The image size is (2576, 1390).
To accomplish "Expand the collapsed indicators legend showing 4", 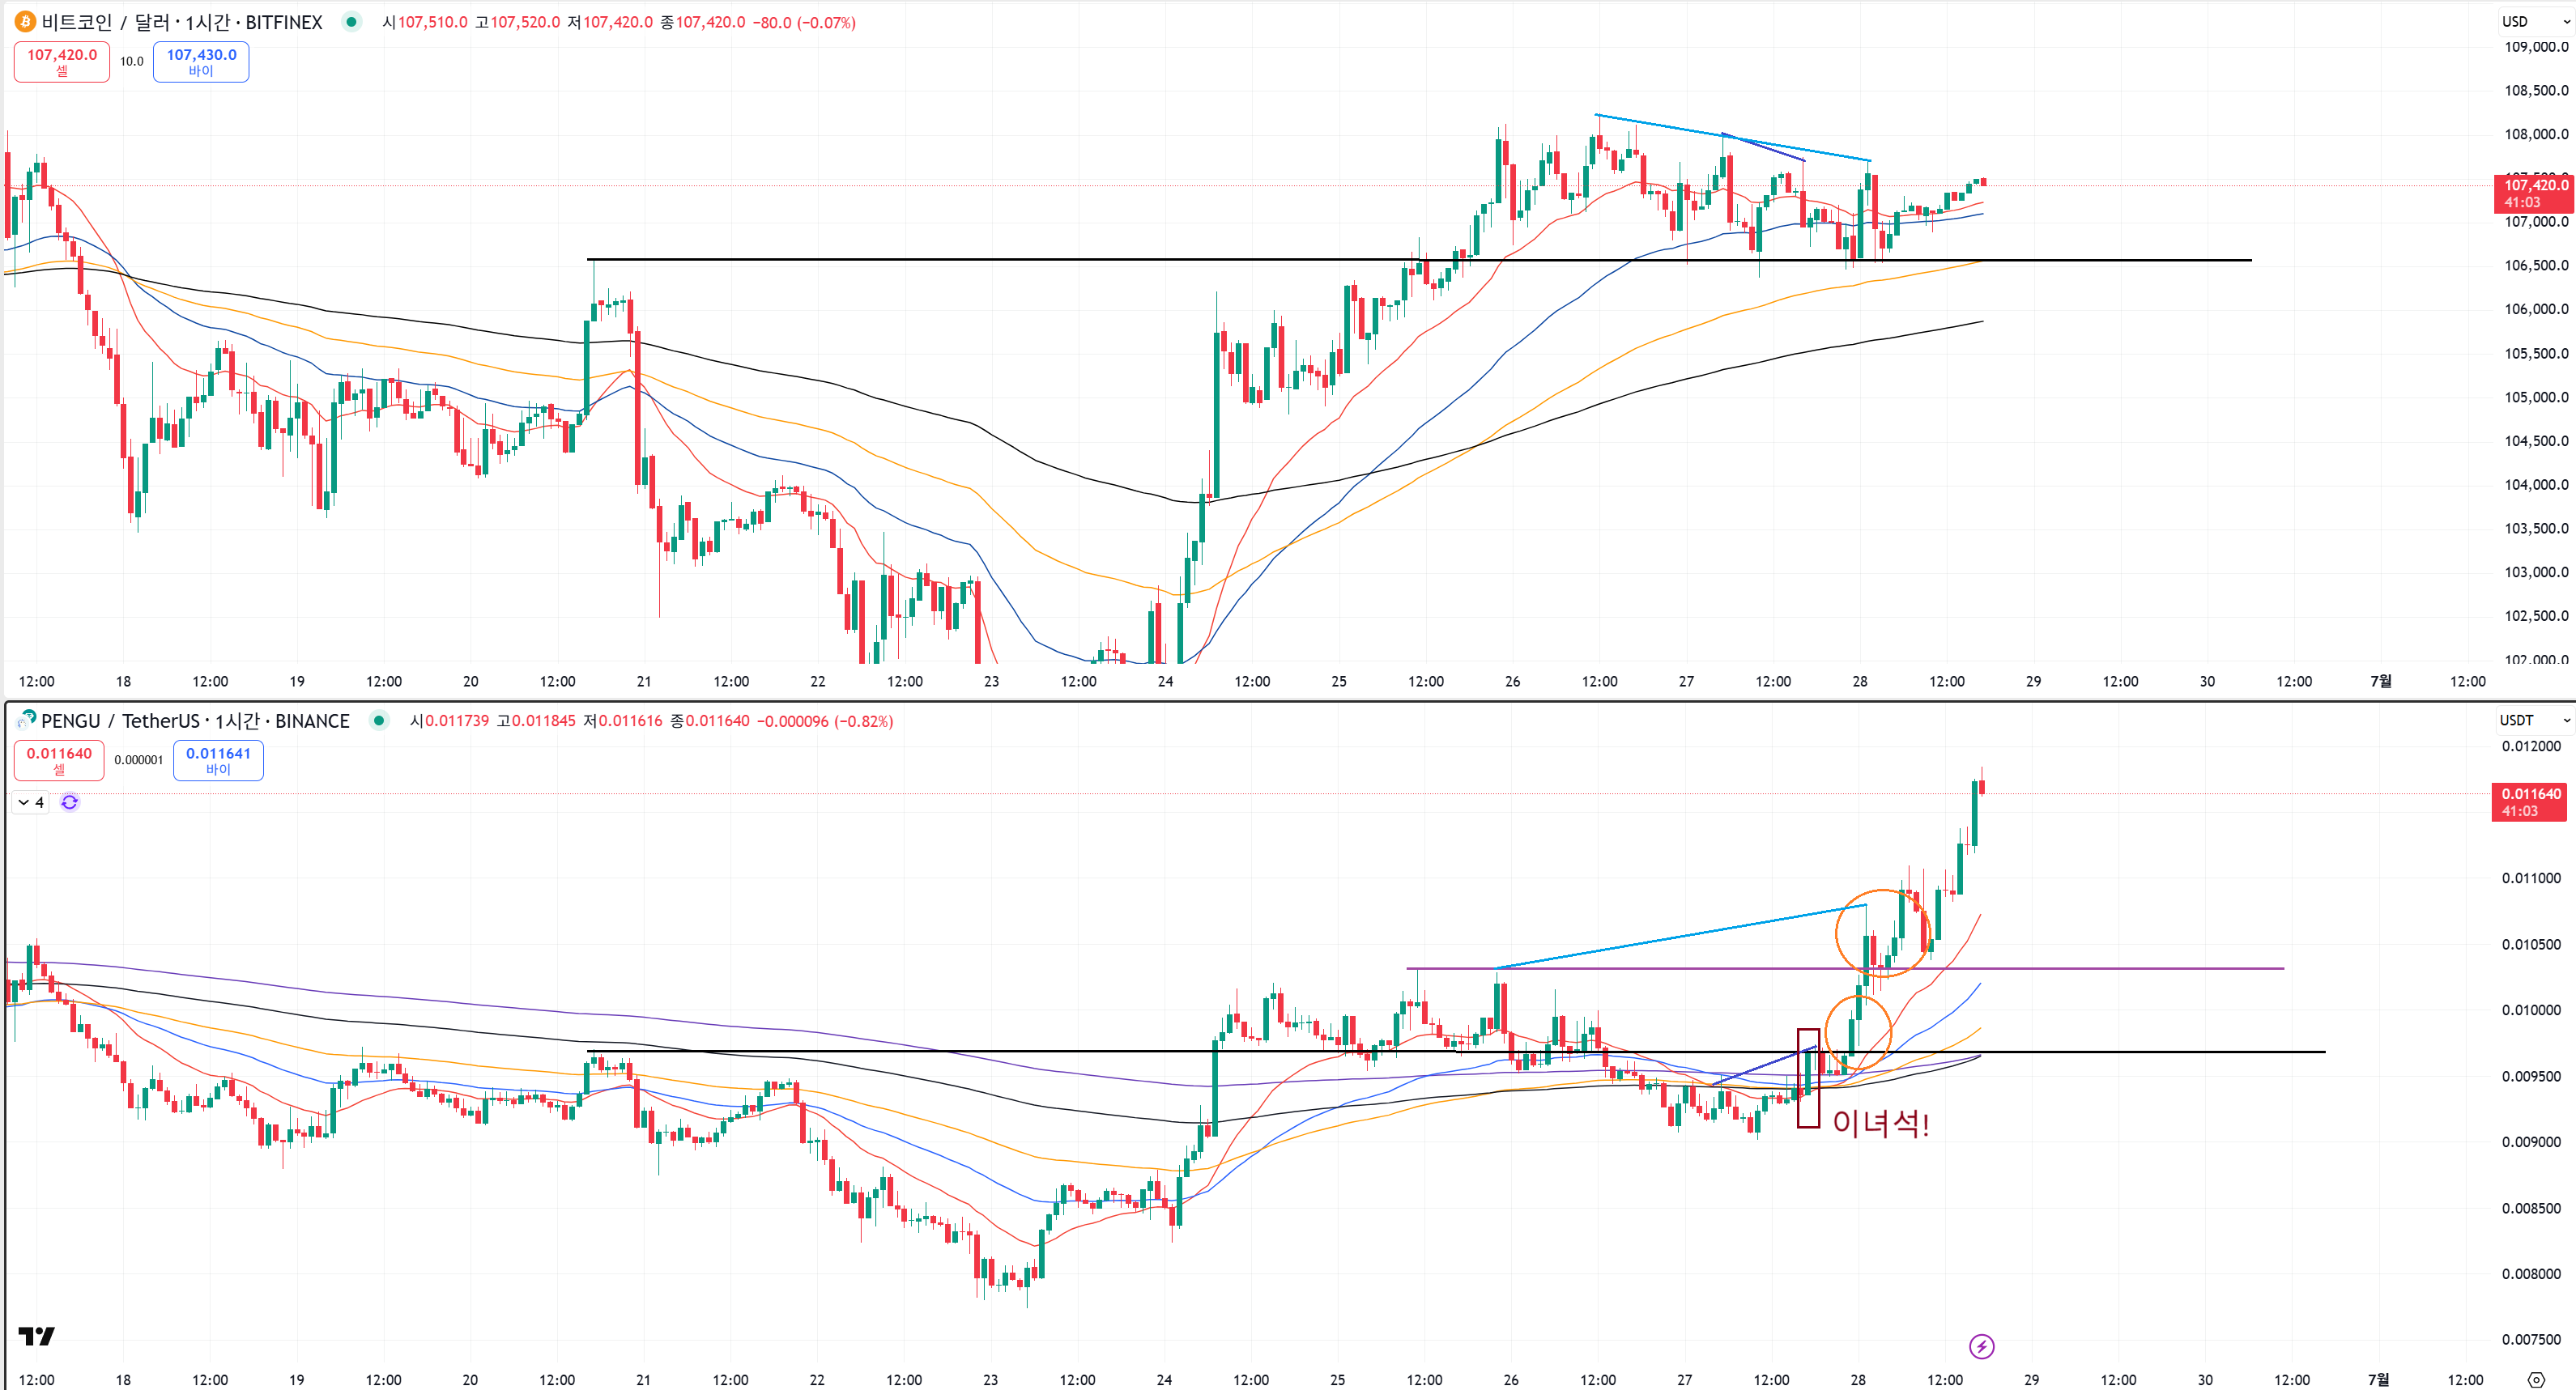I will 30,802.
